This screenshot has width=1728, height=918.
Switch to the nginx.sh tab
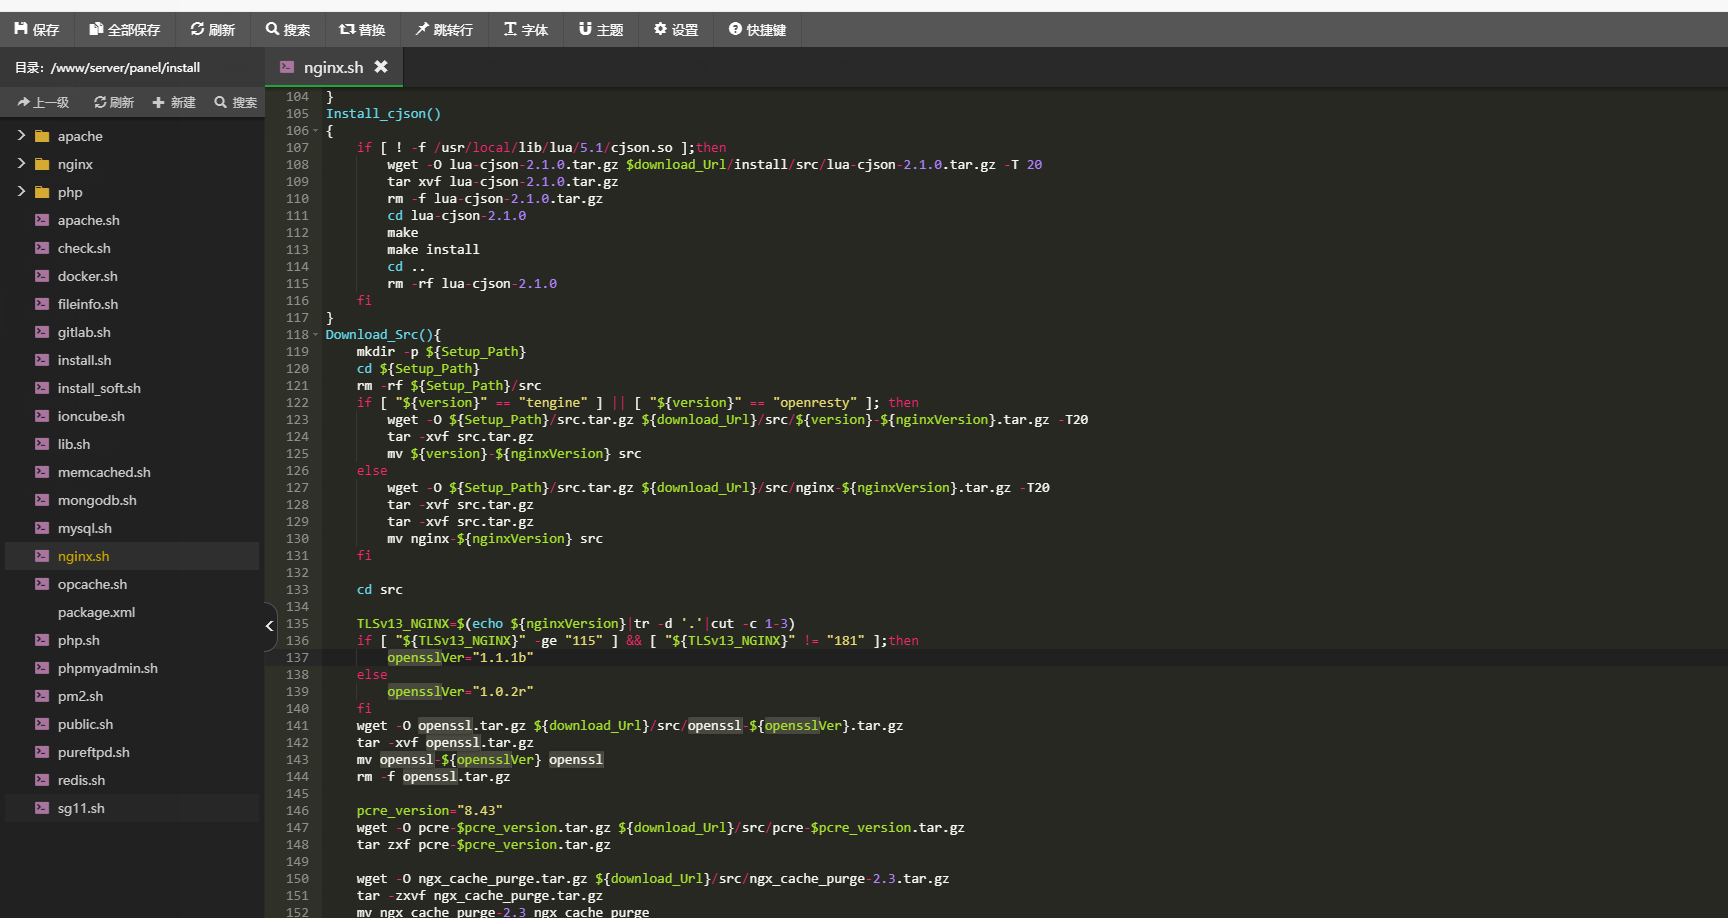332,68
